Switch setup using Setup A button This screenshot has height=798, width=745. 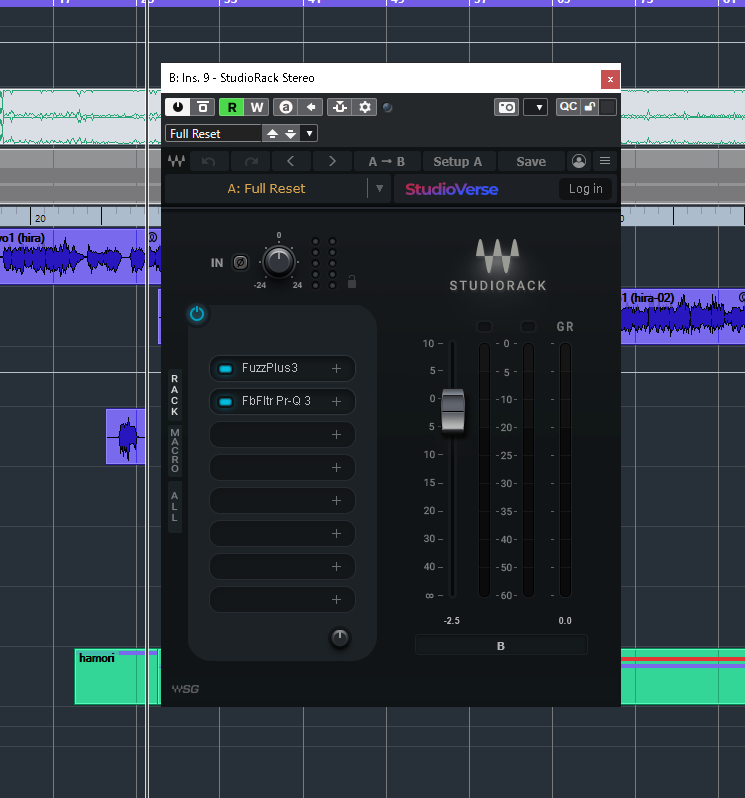point(457,161)
